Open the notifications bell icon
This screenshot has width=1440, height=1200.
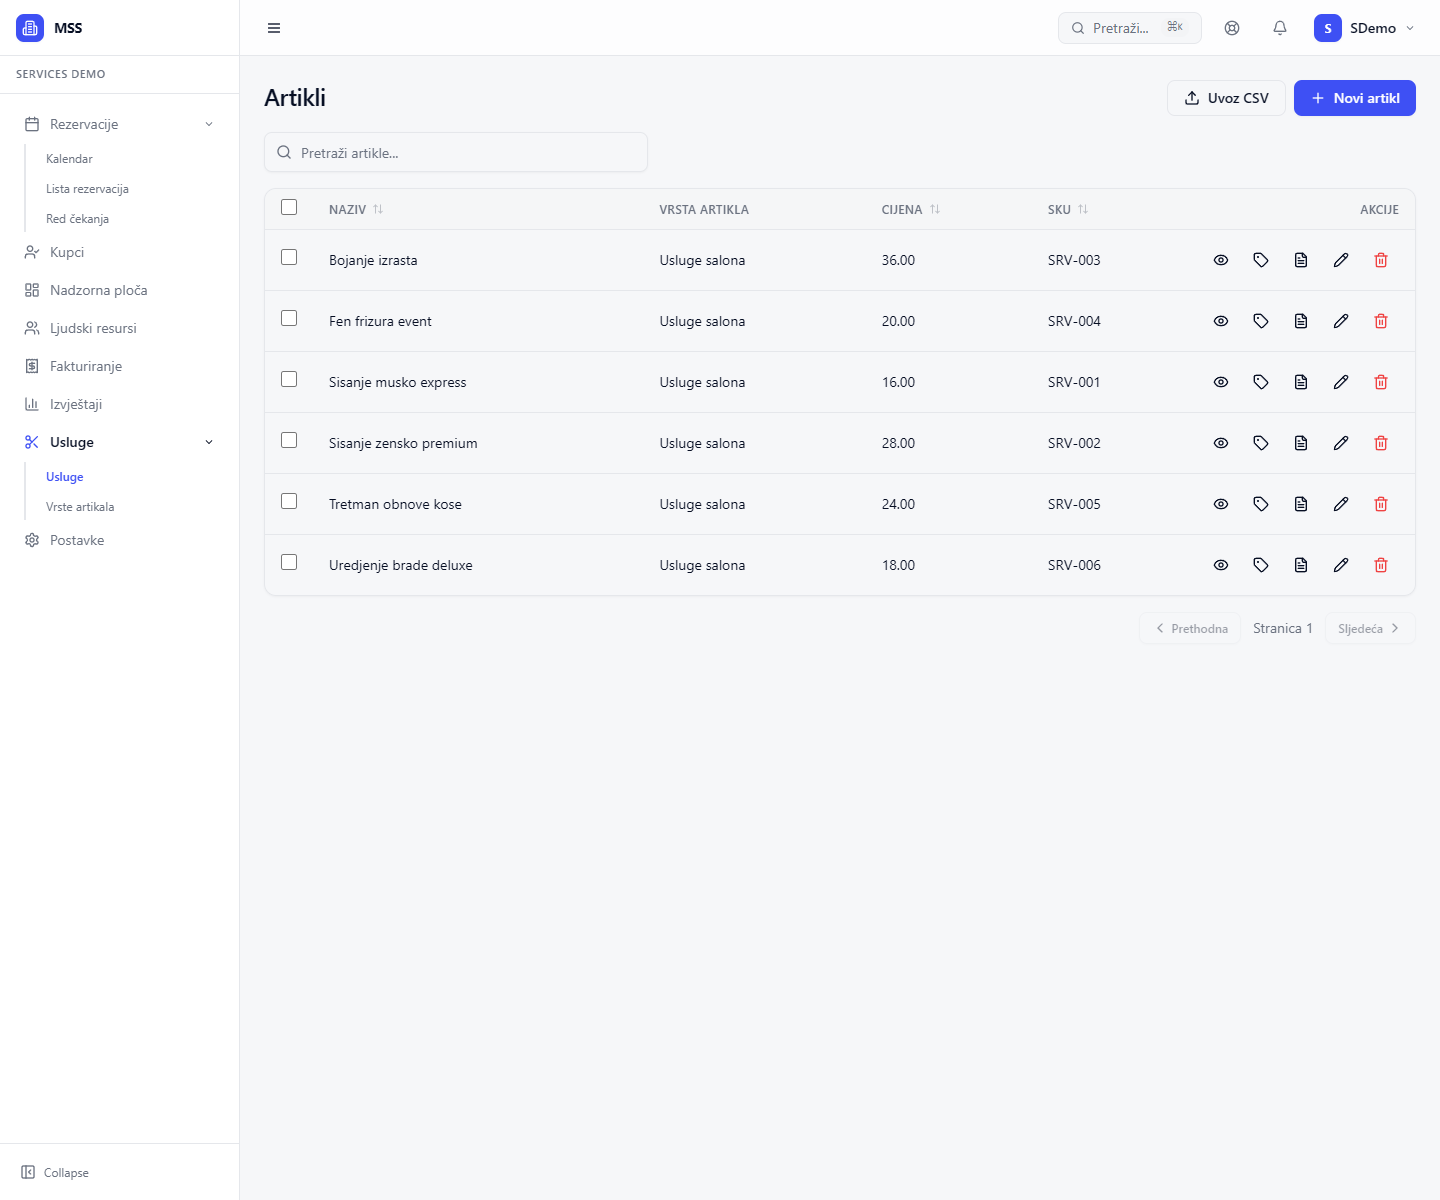coord(1280,28)
